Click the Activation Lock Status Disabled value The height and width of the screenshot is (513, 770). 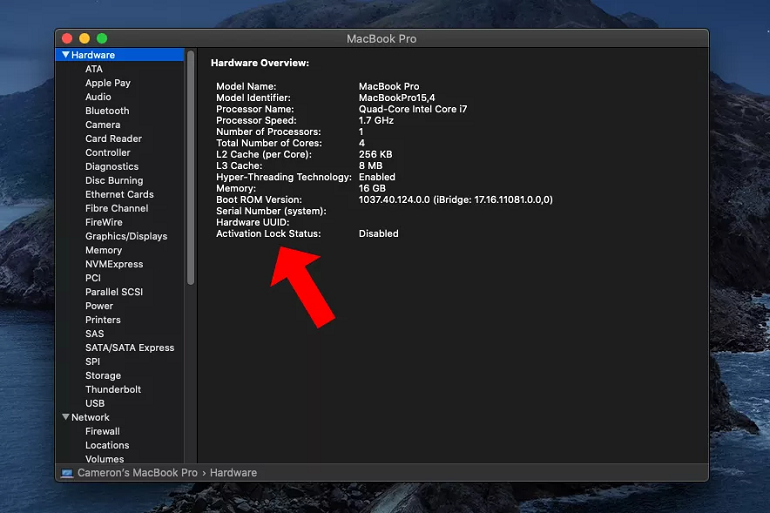[x=379, y=234]
